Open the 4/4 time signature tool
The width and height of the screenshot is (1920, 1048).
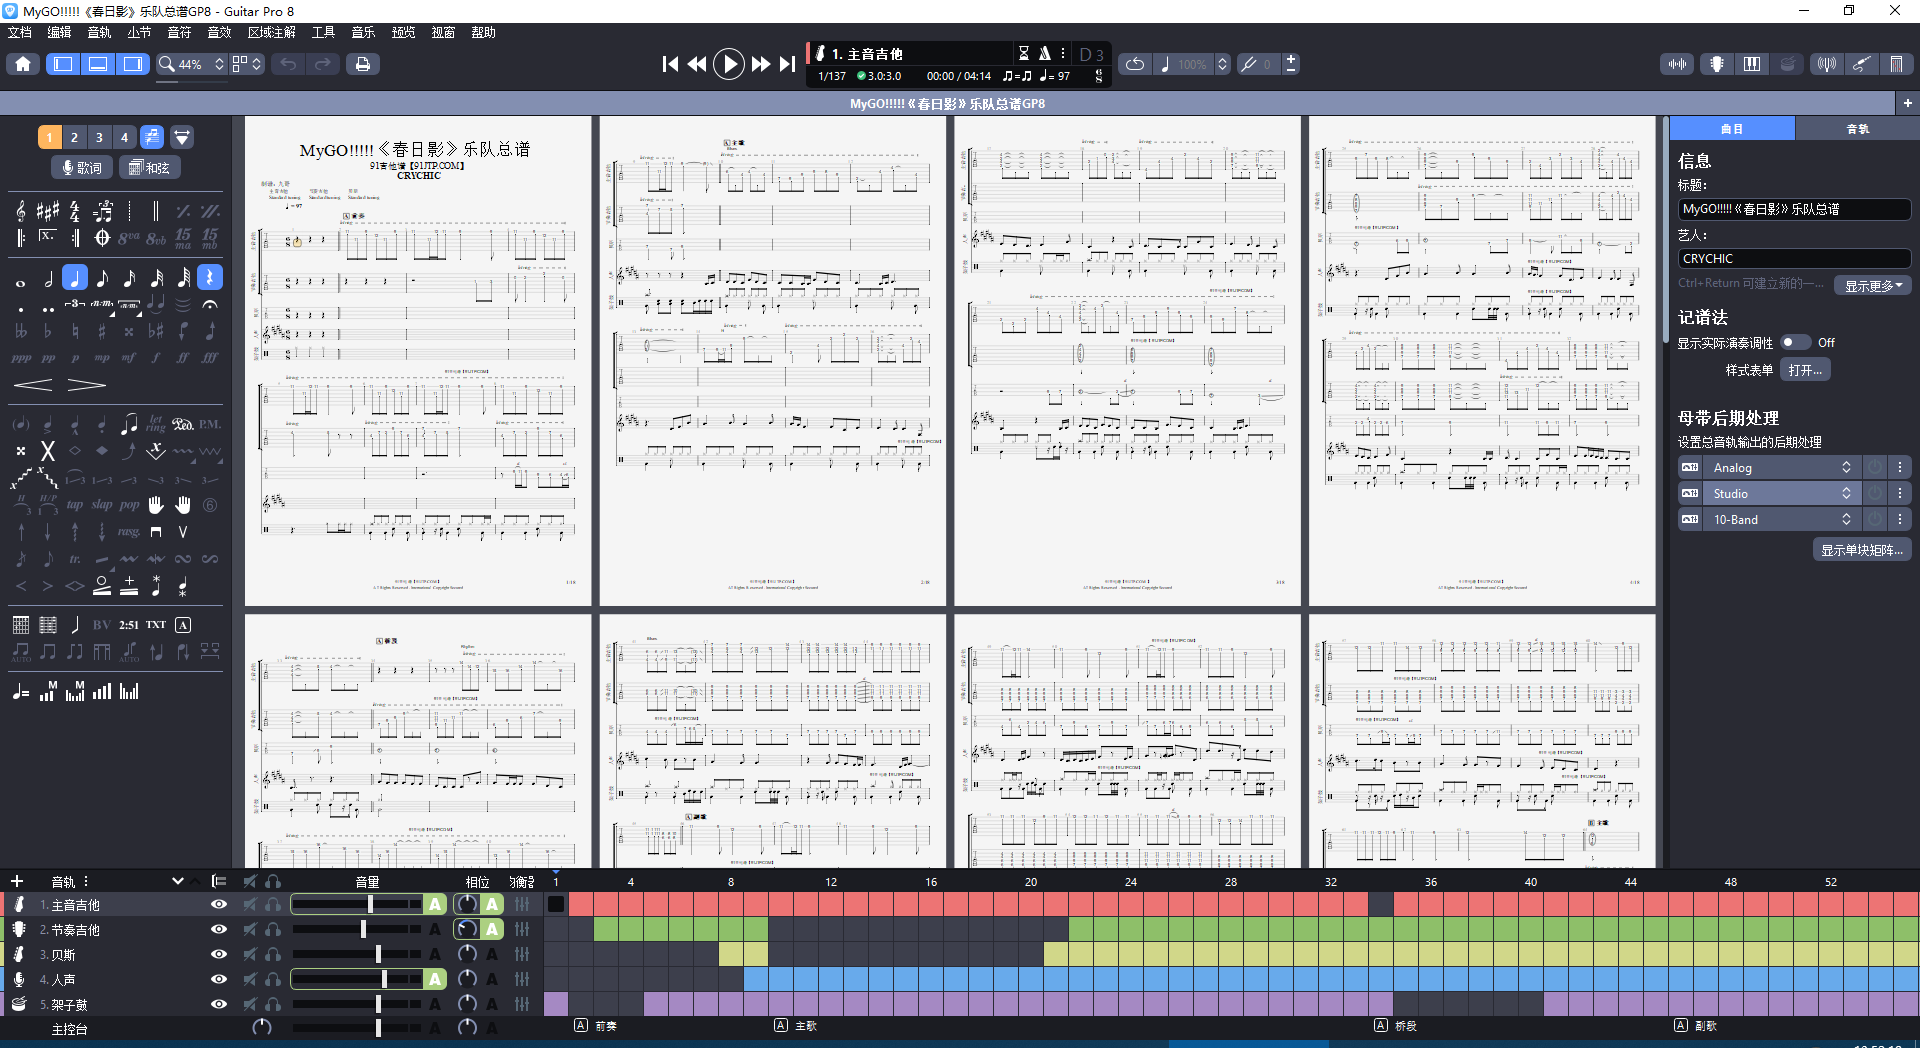[75, 211]
